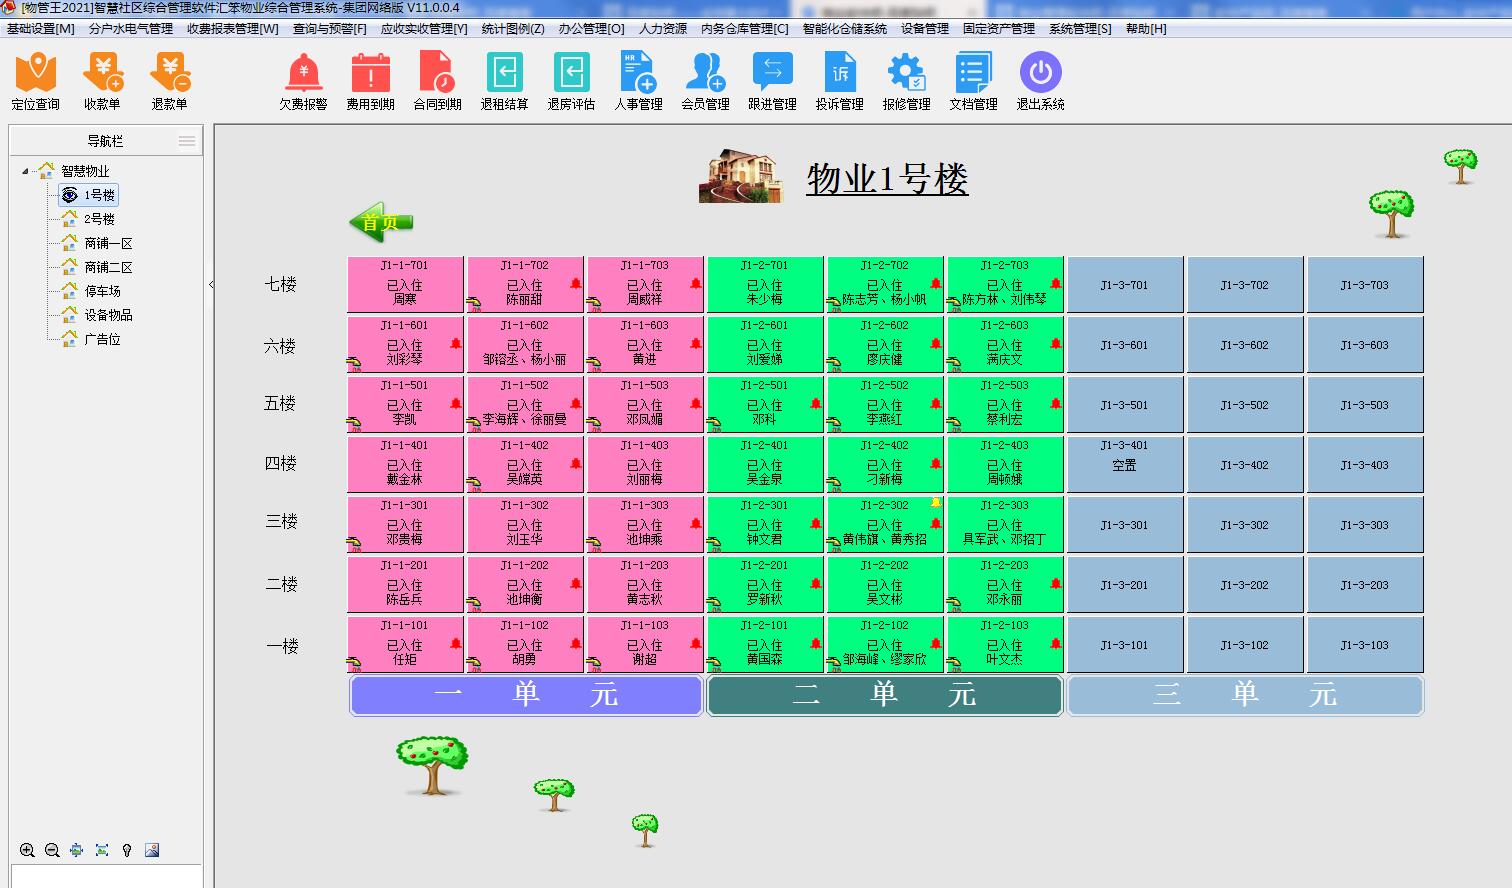The image size is (1512, 888).
Task: Click the actual size image frame icon
Action: point(102,850)
